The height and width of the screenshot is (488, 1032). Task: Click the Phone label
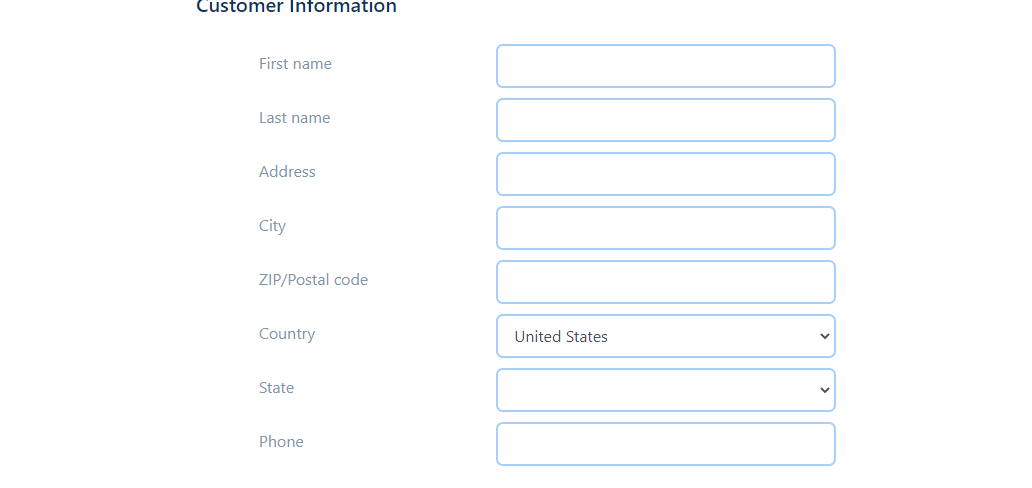click(x=281, y=442)
